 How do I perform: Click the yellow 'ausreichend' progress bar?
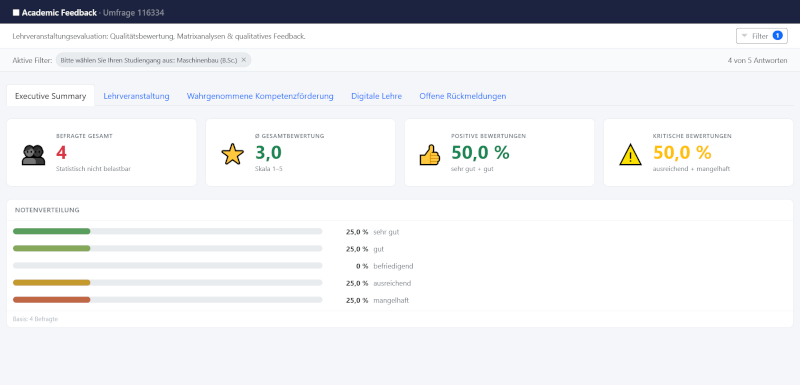pyautogui.click(x=167, y=283)
